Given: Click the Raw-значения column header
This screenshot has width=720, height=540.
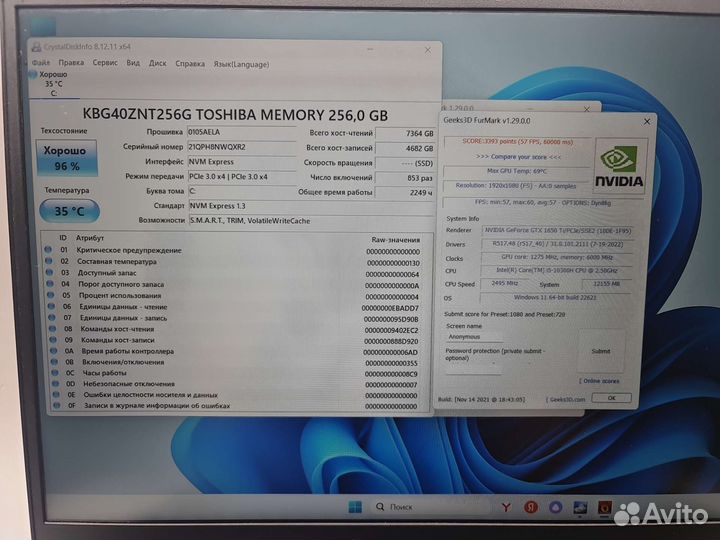Looking at the screenshot, I should [x=395, y=240].
